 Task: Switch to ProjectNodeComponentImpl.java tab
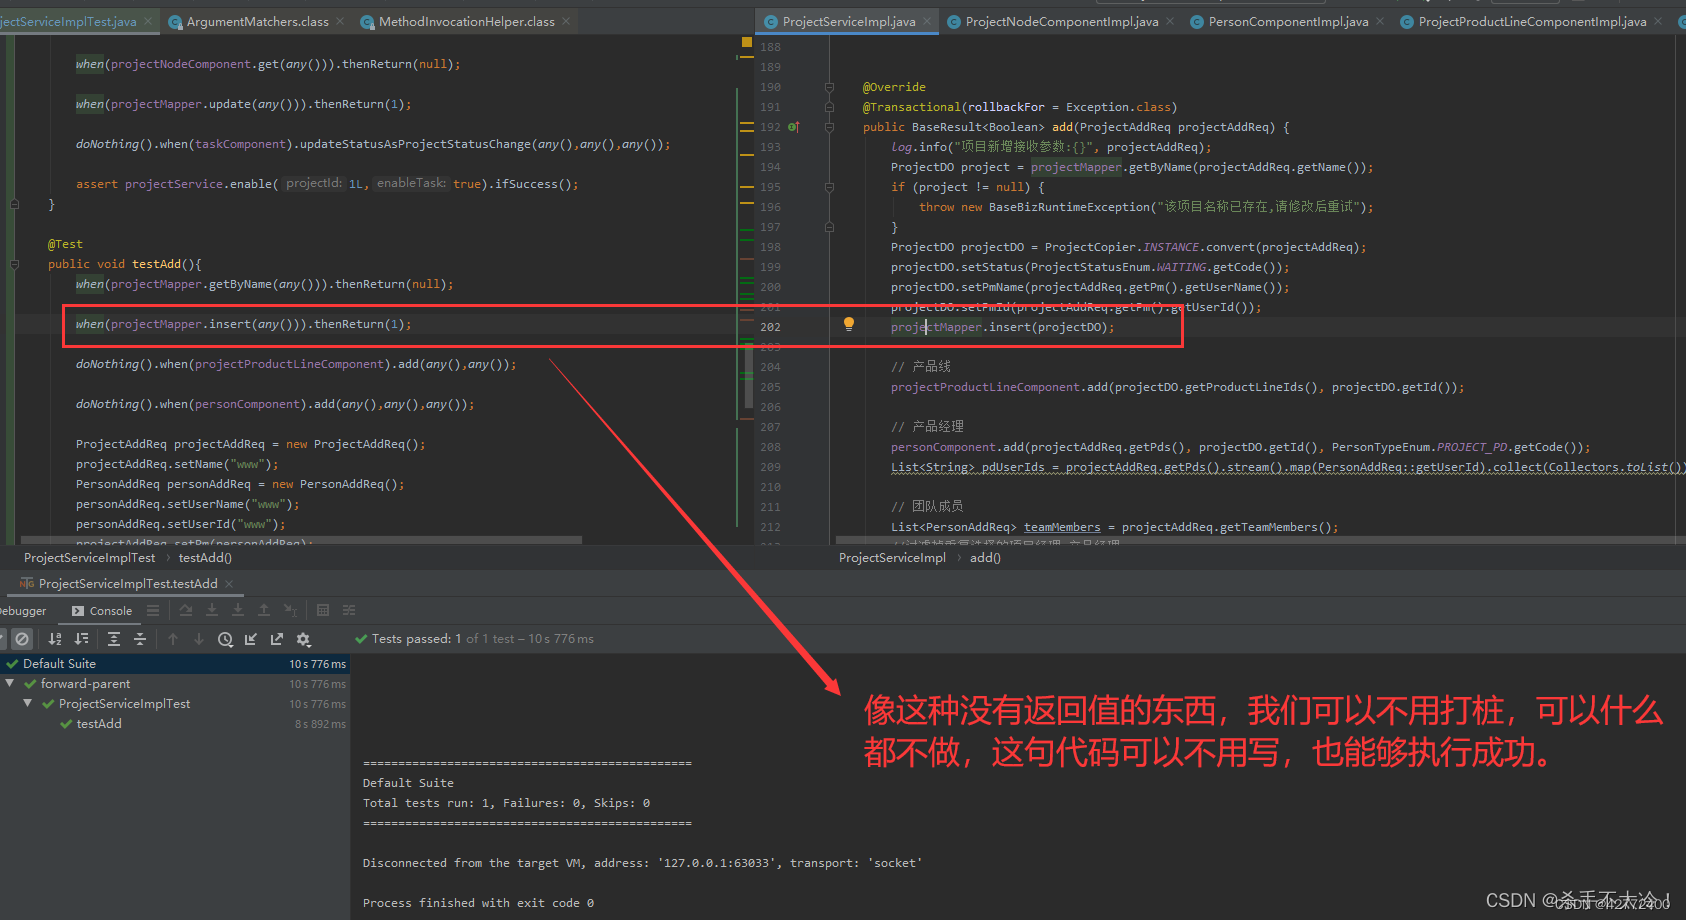coord(1062,21)
